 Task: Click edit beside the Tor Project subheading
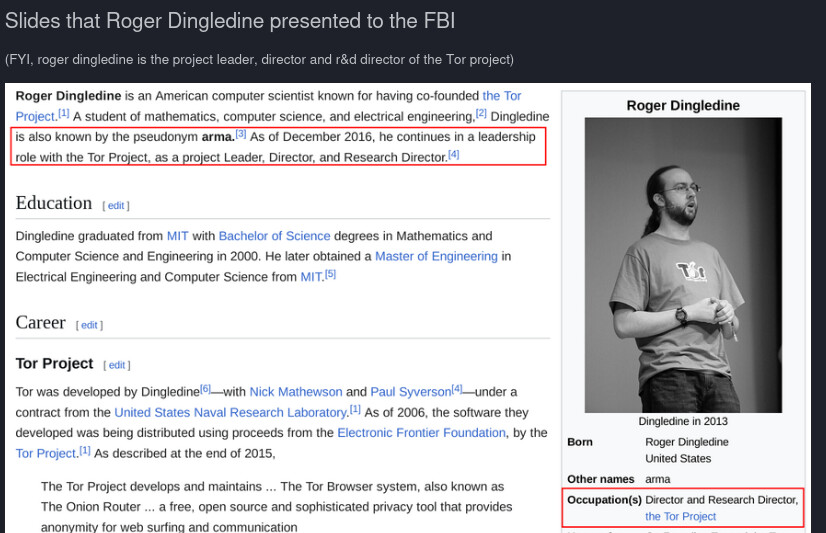117,365
